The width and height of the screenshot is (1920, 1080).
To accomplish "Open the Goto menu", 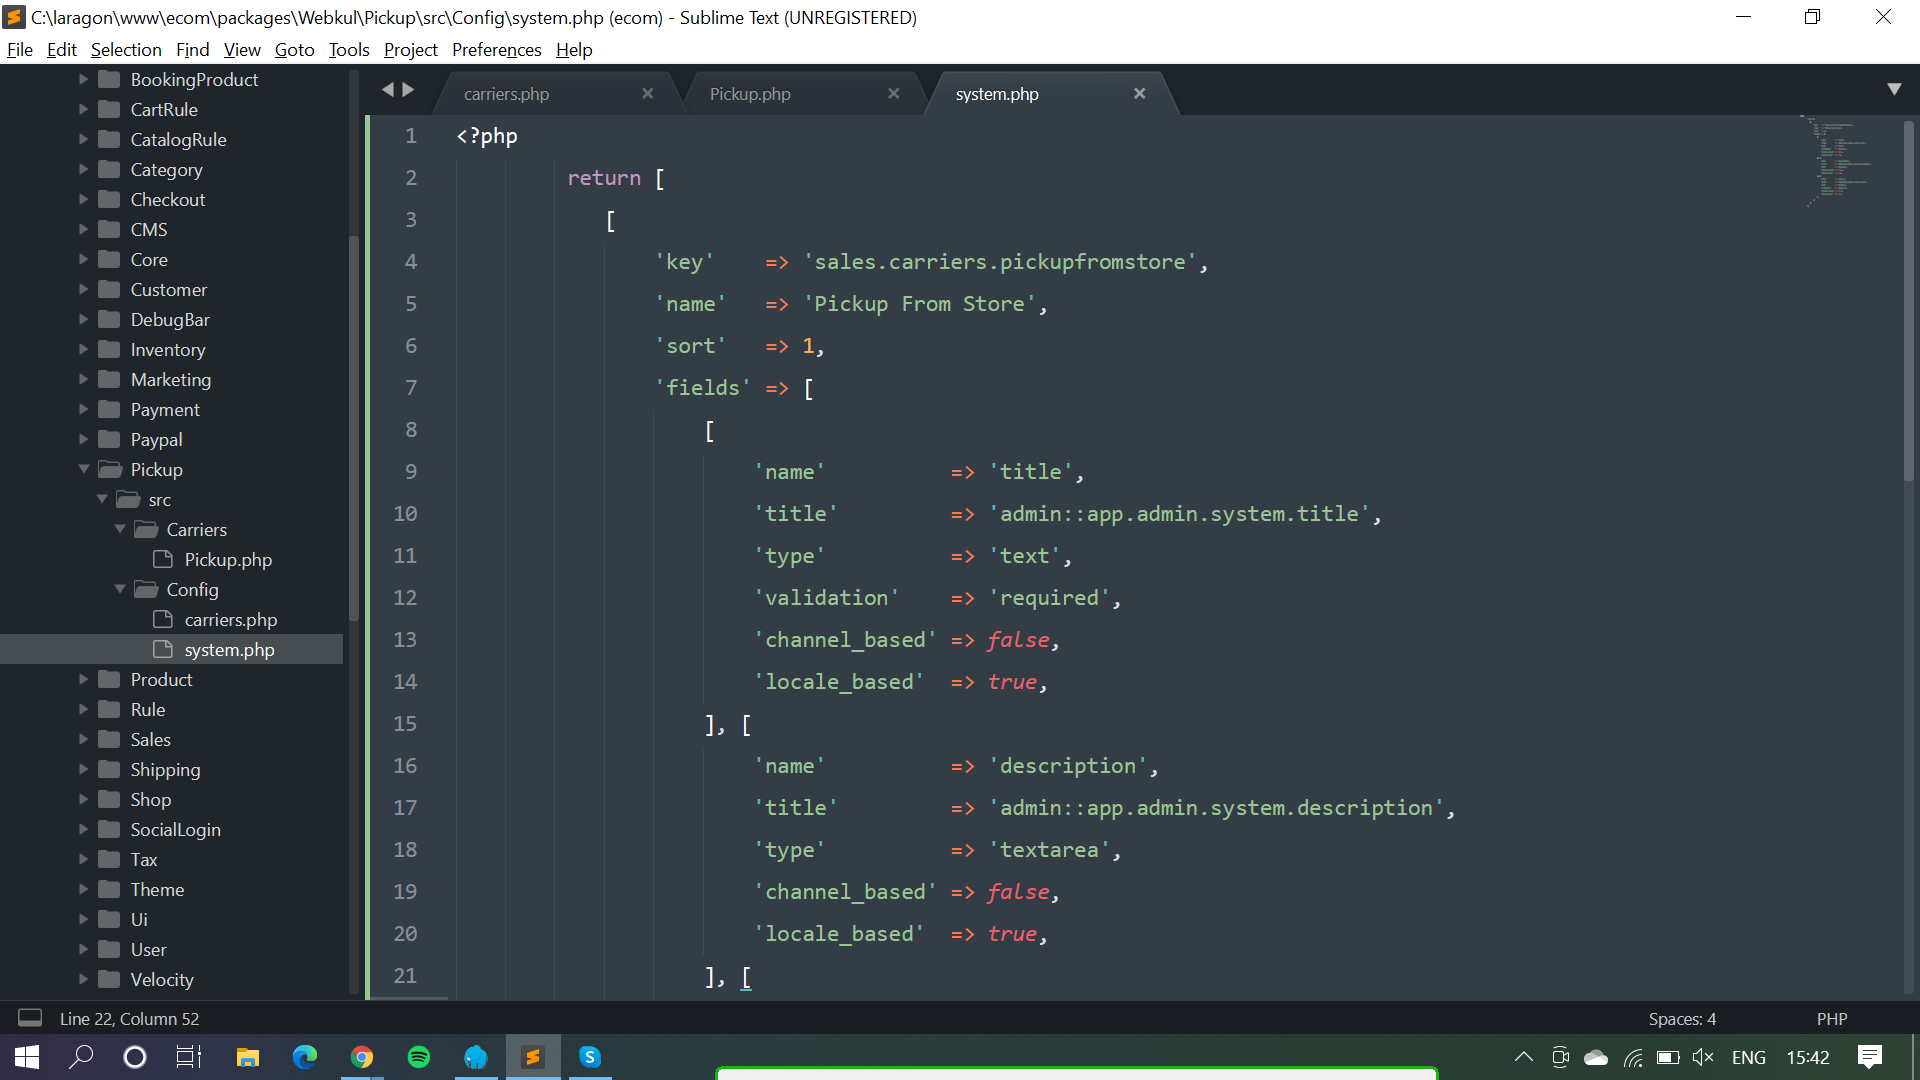I will click(x=295, y=50).
